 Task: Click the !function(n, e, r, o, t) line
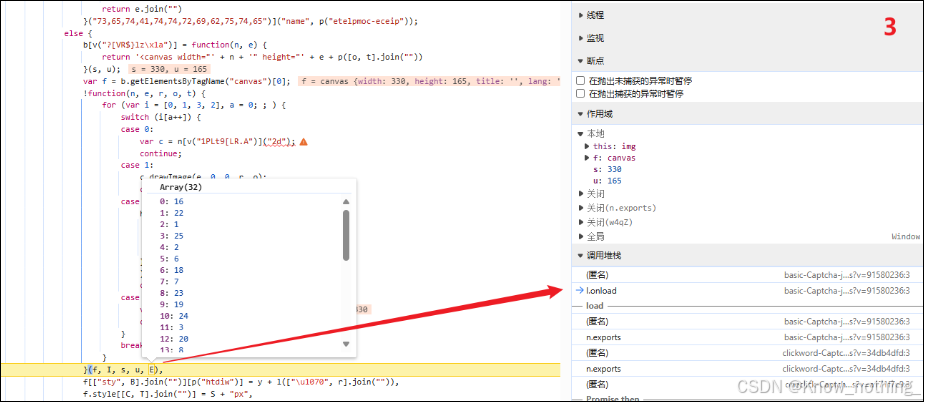coord(144,93)
